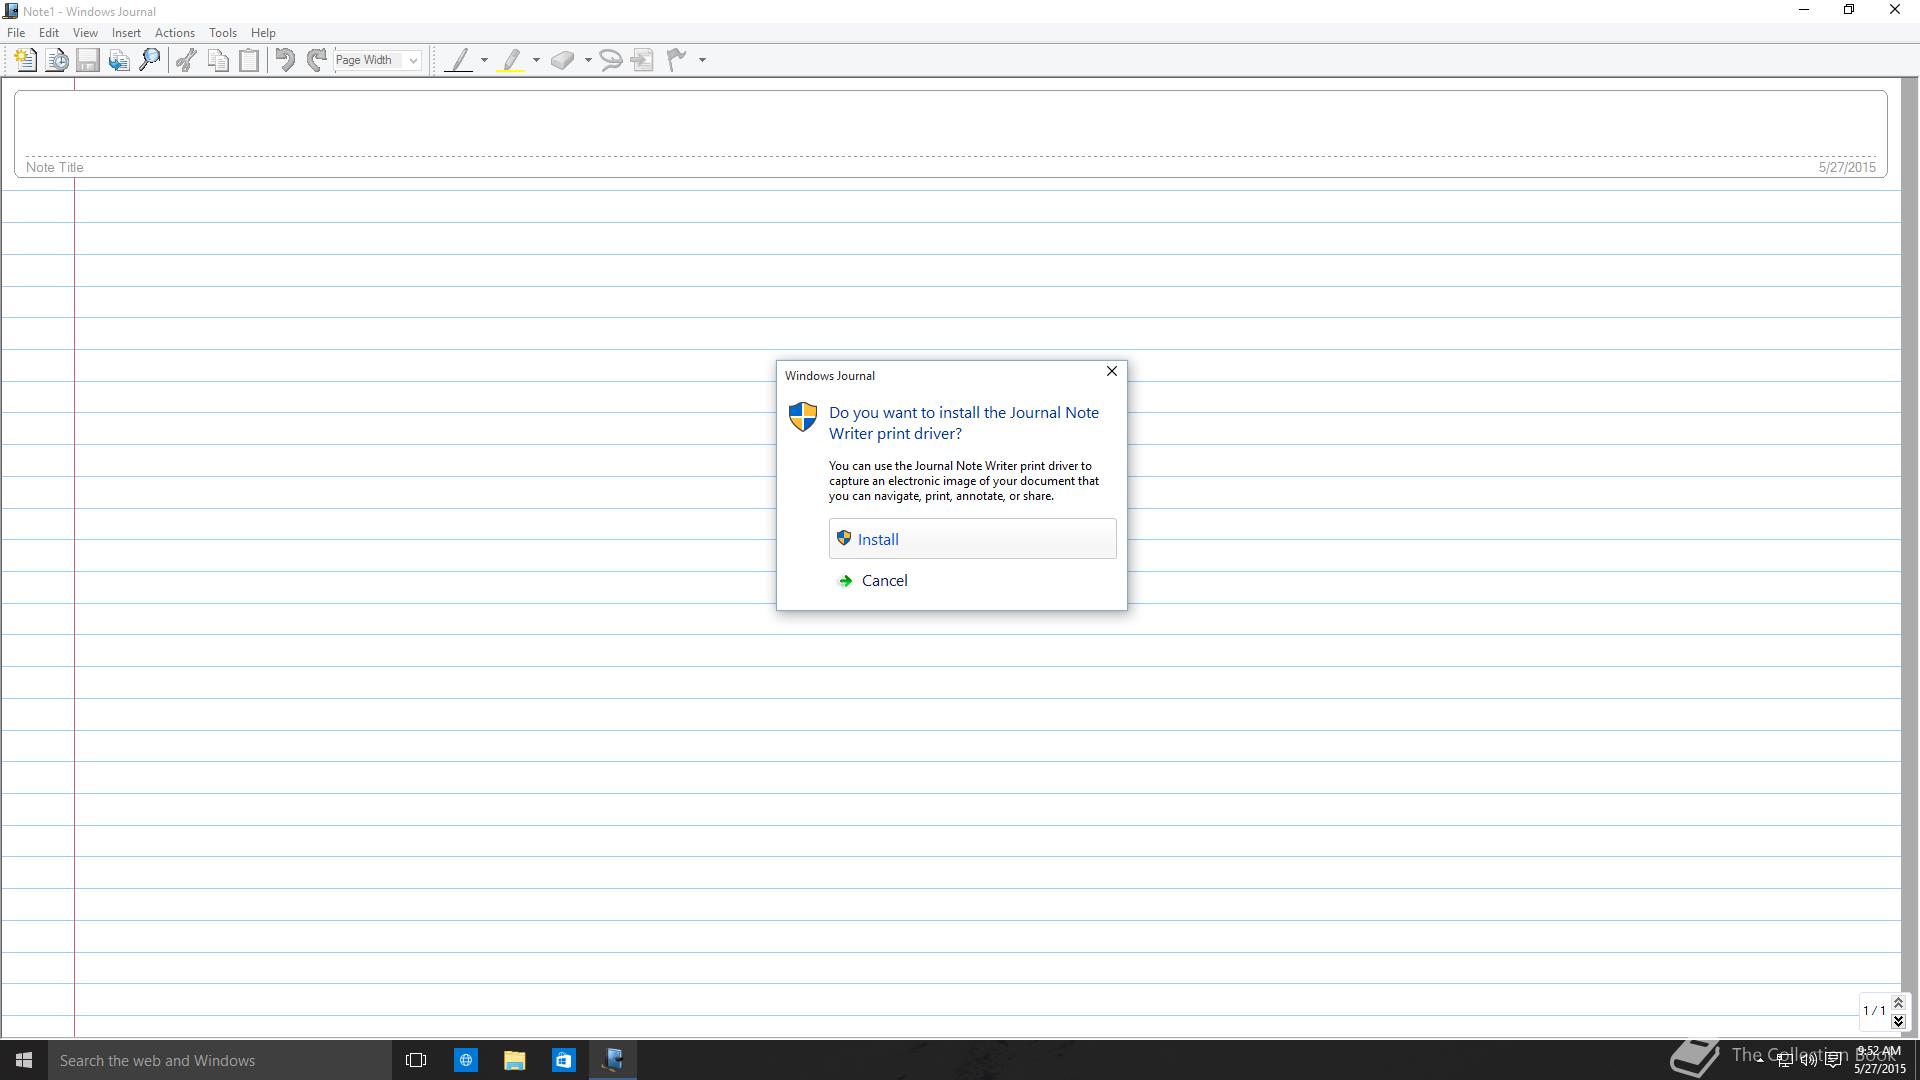Click the taskbar clock 9:52 AM

point(1878,1051)
